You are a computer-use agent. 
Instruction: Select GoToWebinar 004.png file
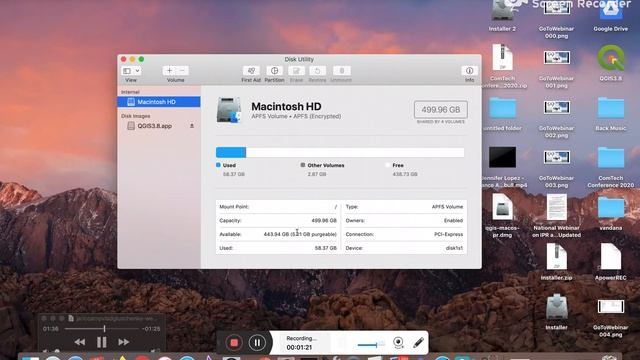coord(611,318)
